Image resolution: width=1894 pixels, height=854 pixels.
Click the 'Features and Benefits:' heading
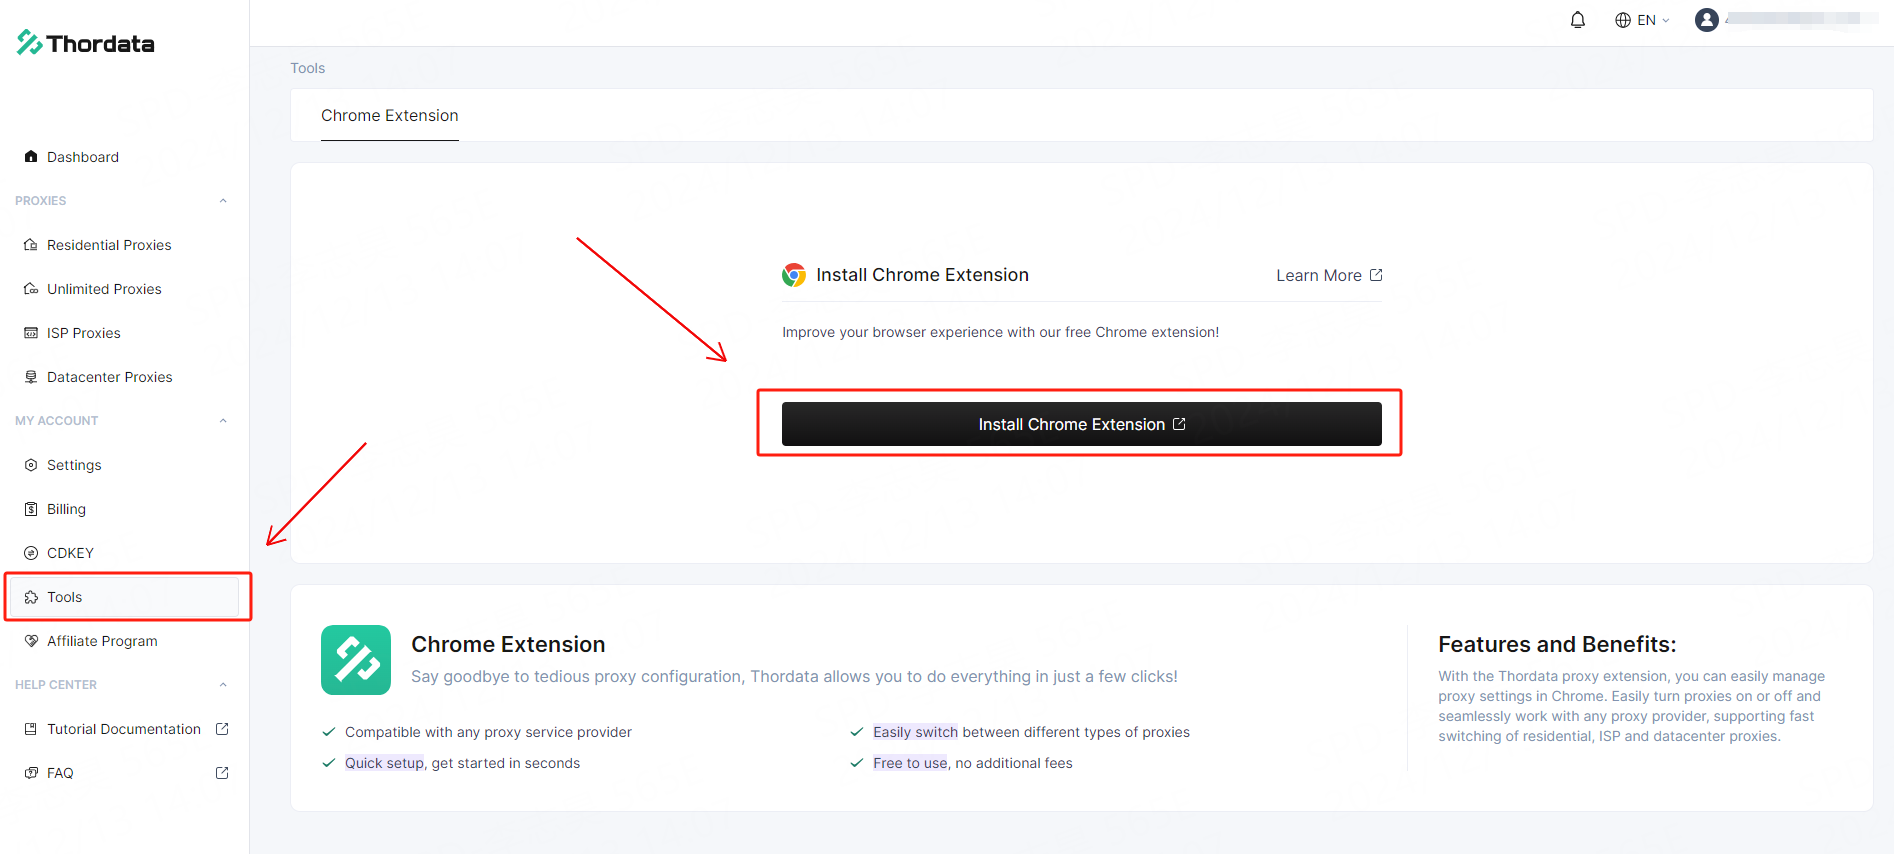1557,644
